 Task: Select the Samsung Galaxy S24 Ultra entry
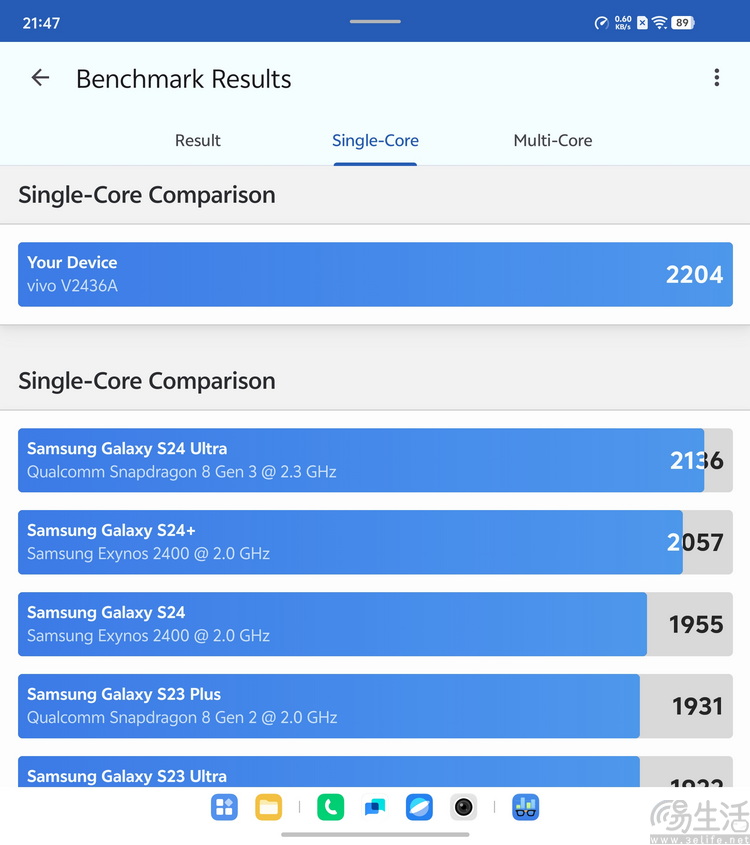pos(375,460)
